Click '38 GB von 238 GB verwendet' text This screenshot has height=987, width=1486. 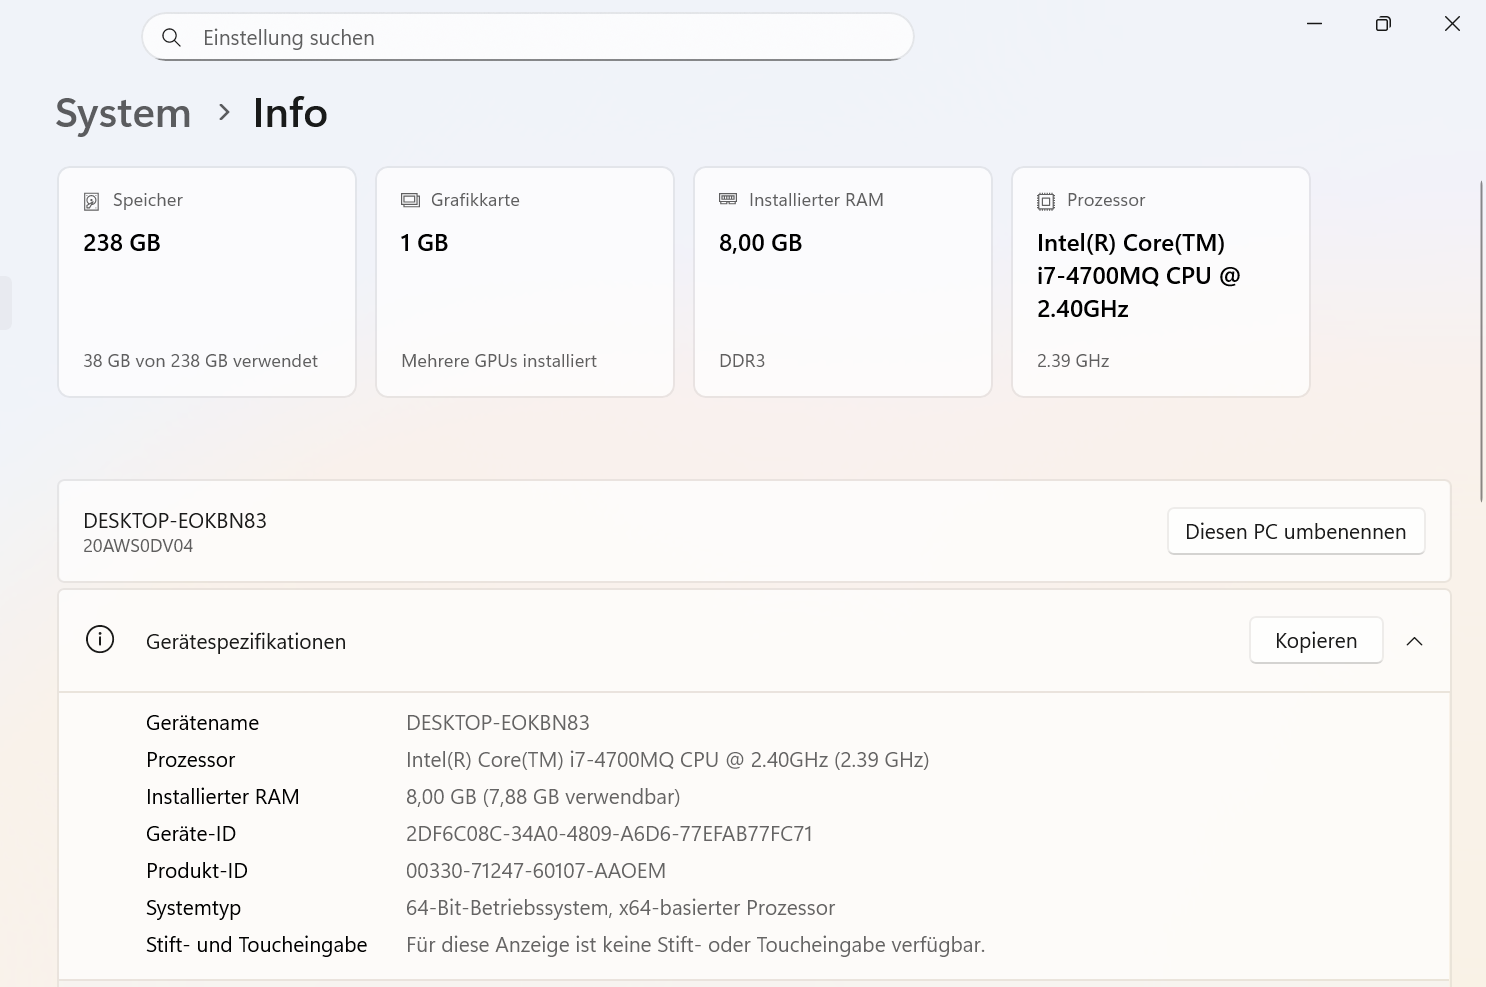[200, 361]
